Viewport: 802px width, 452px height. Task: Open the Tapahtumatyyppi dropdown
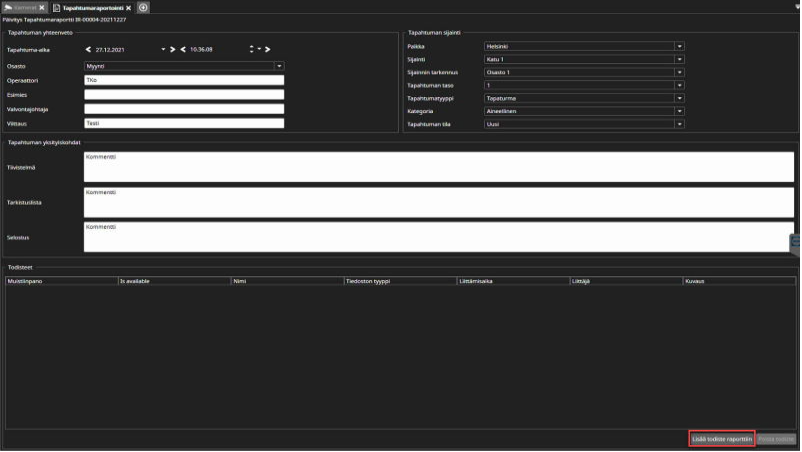click(679, 99)
